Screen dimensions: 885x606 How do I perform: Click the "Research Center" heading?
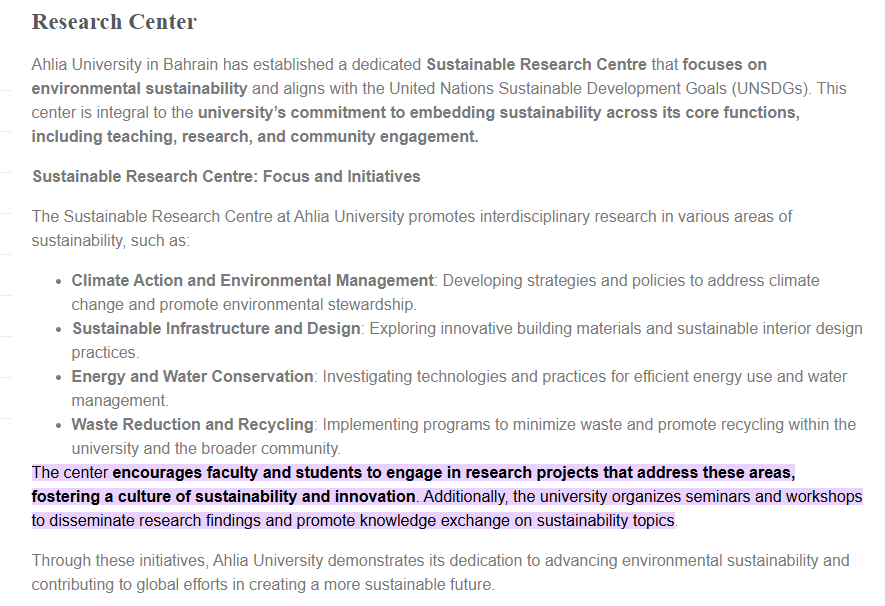[114, 22]
